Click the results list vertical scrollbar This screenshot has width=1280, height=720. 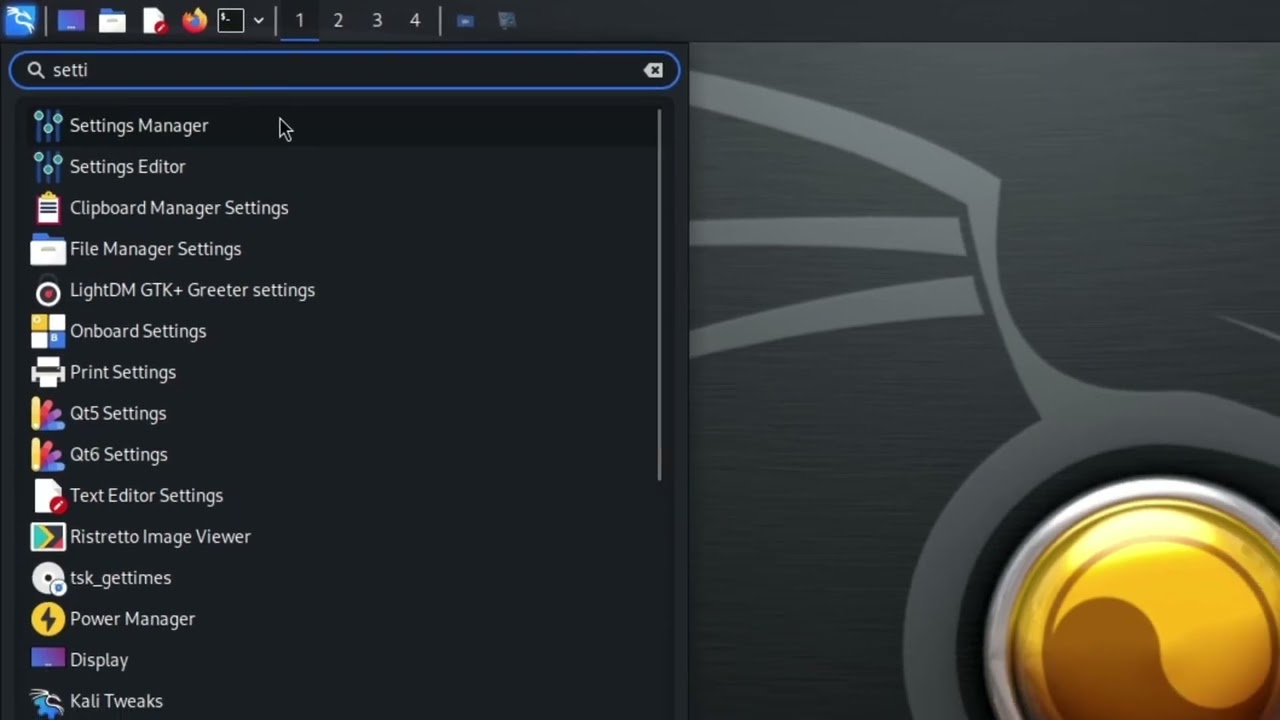tap(660, 295)
